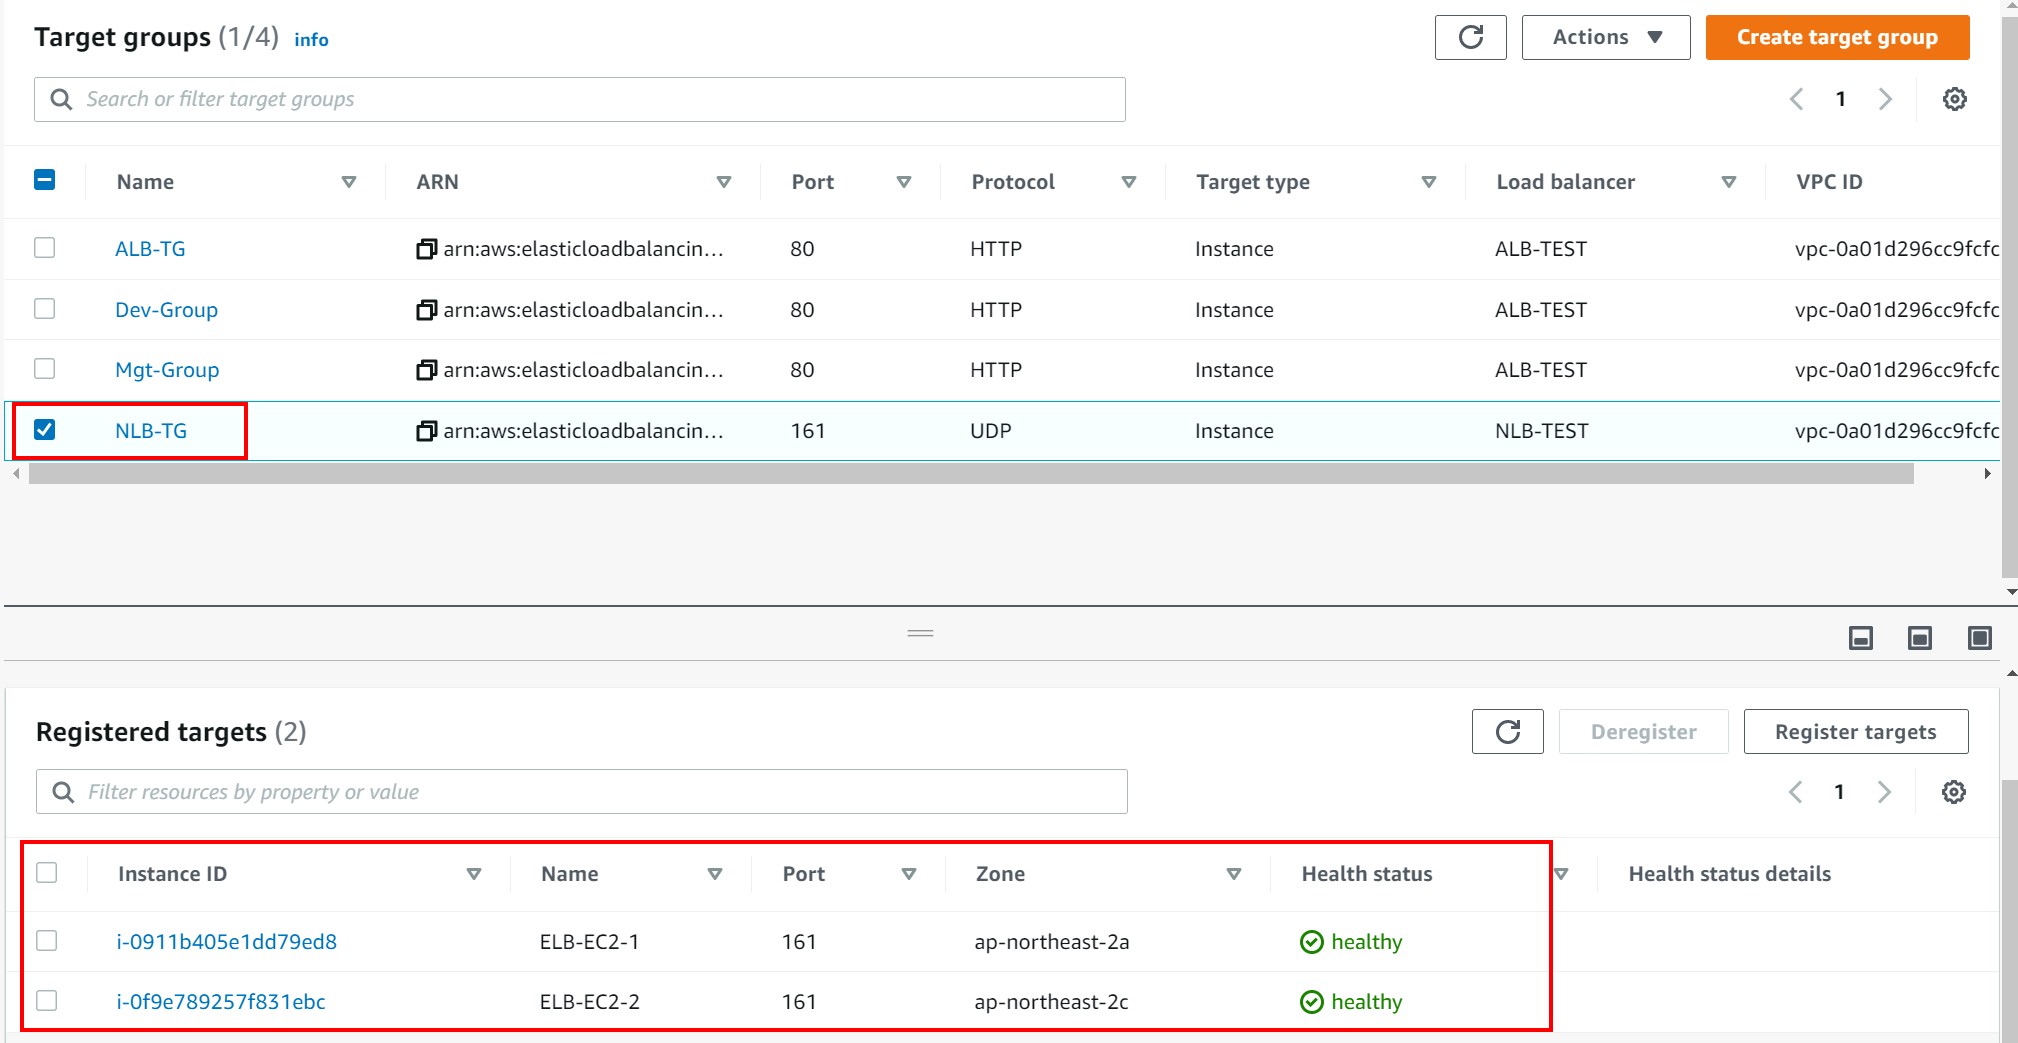Select the ALB-TG checkbox
This screenshot has height=1043, width=2018.
click(x=45, y=247)
